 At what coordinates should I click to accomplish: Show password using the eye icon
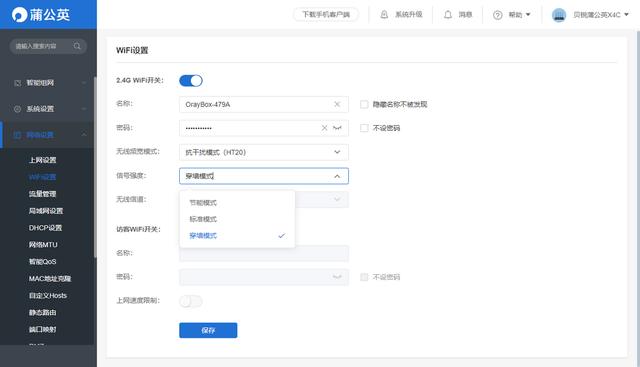pyautogui.click(x=337, y=128)
